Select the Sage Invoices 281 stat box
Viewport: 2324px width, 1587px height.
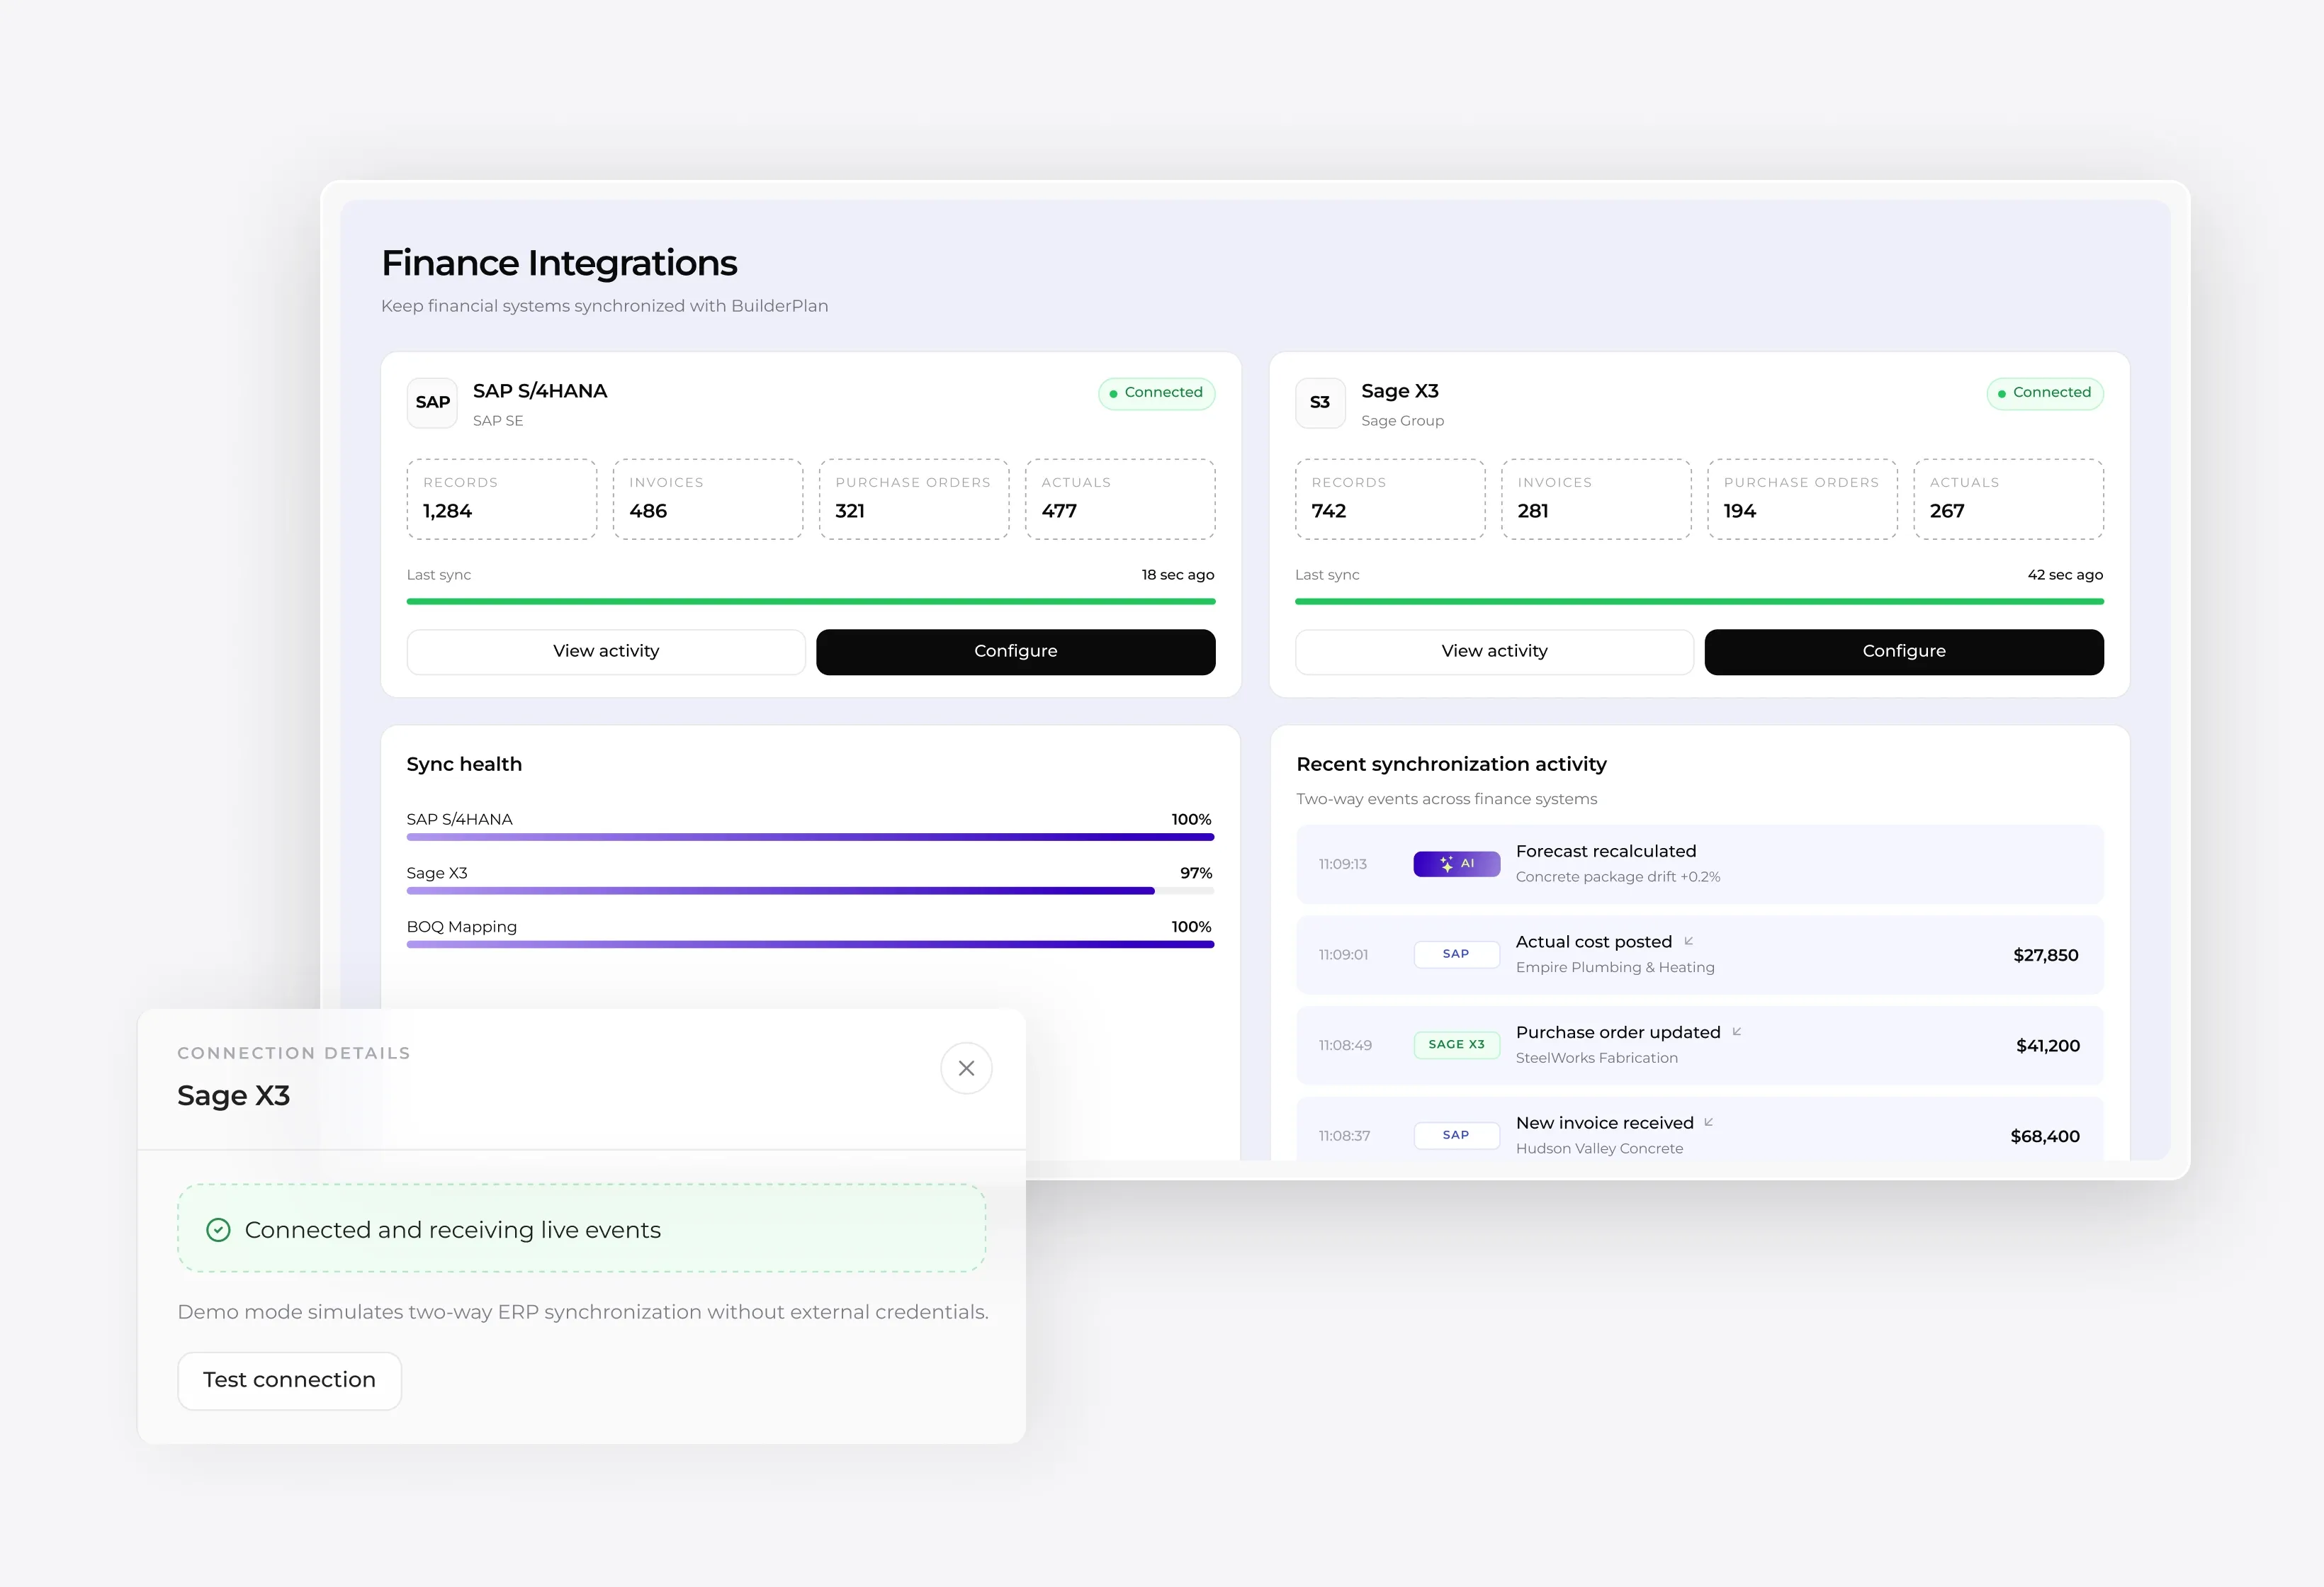(x=1595, y=499)
